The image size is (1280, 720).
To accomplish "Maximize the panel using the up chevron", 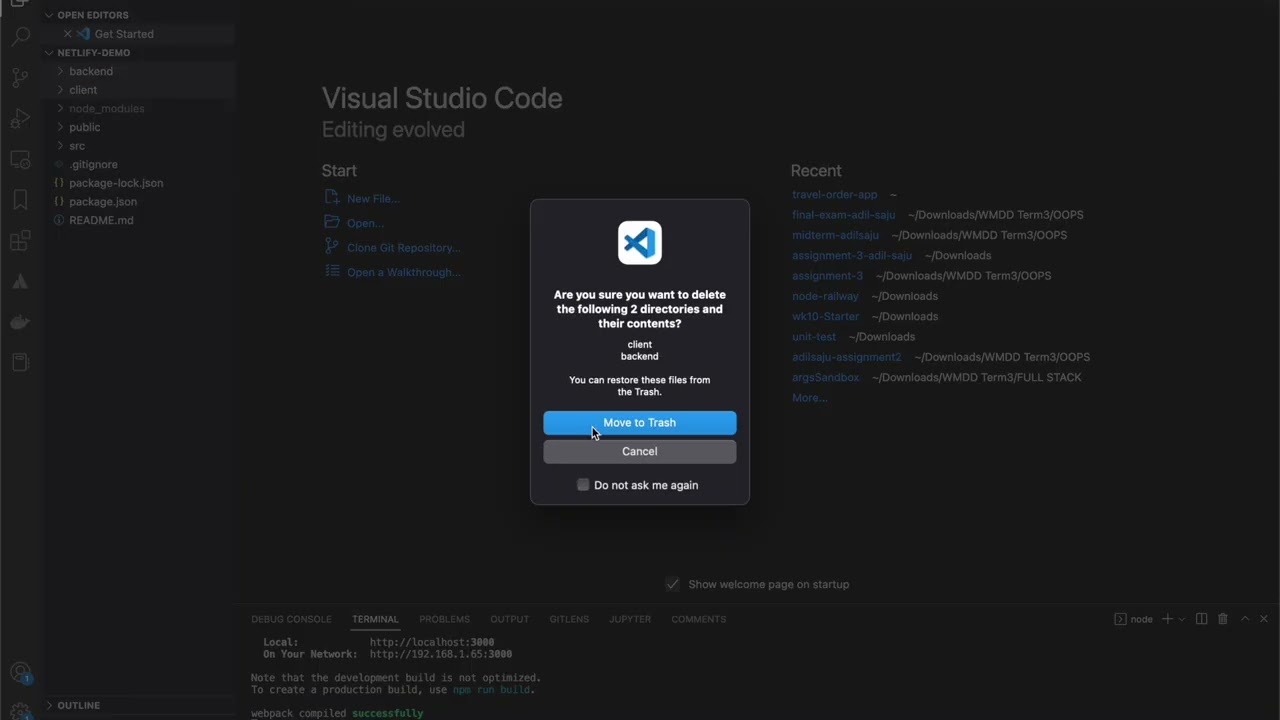I will 1245,619.
